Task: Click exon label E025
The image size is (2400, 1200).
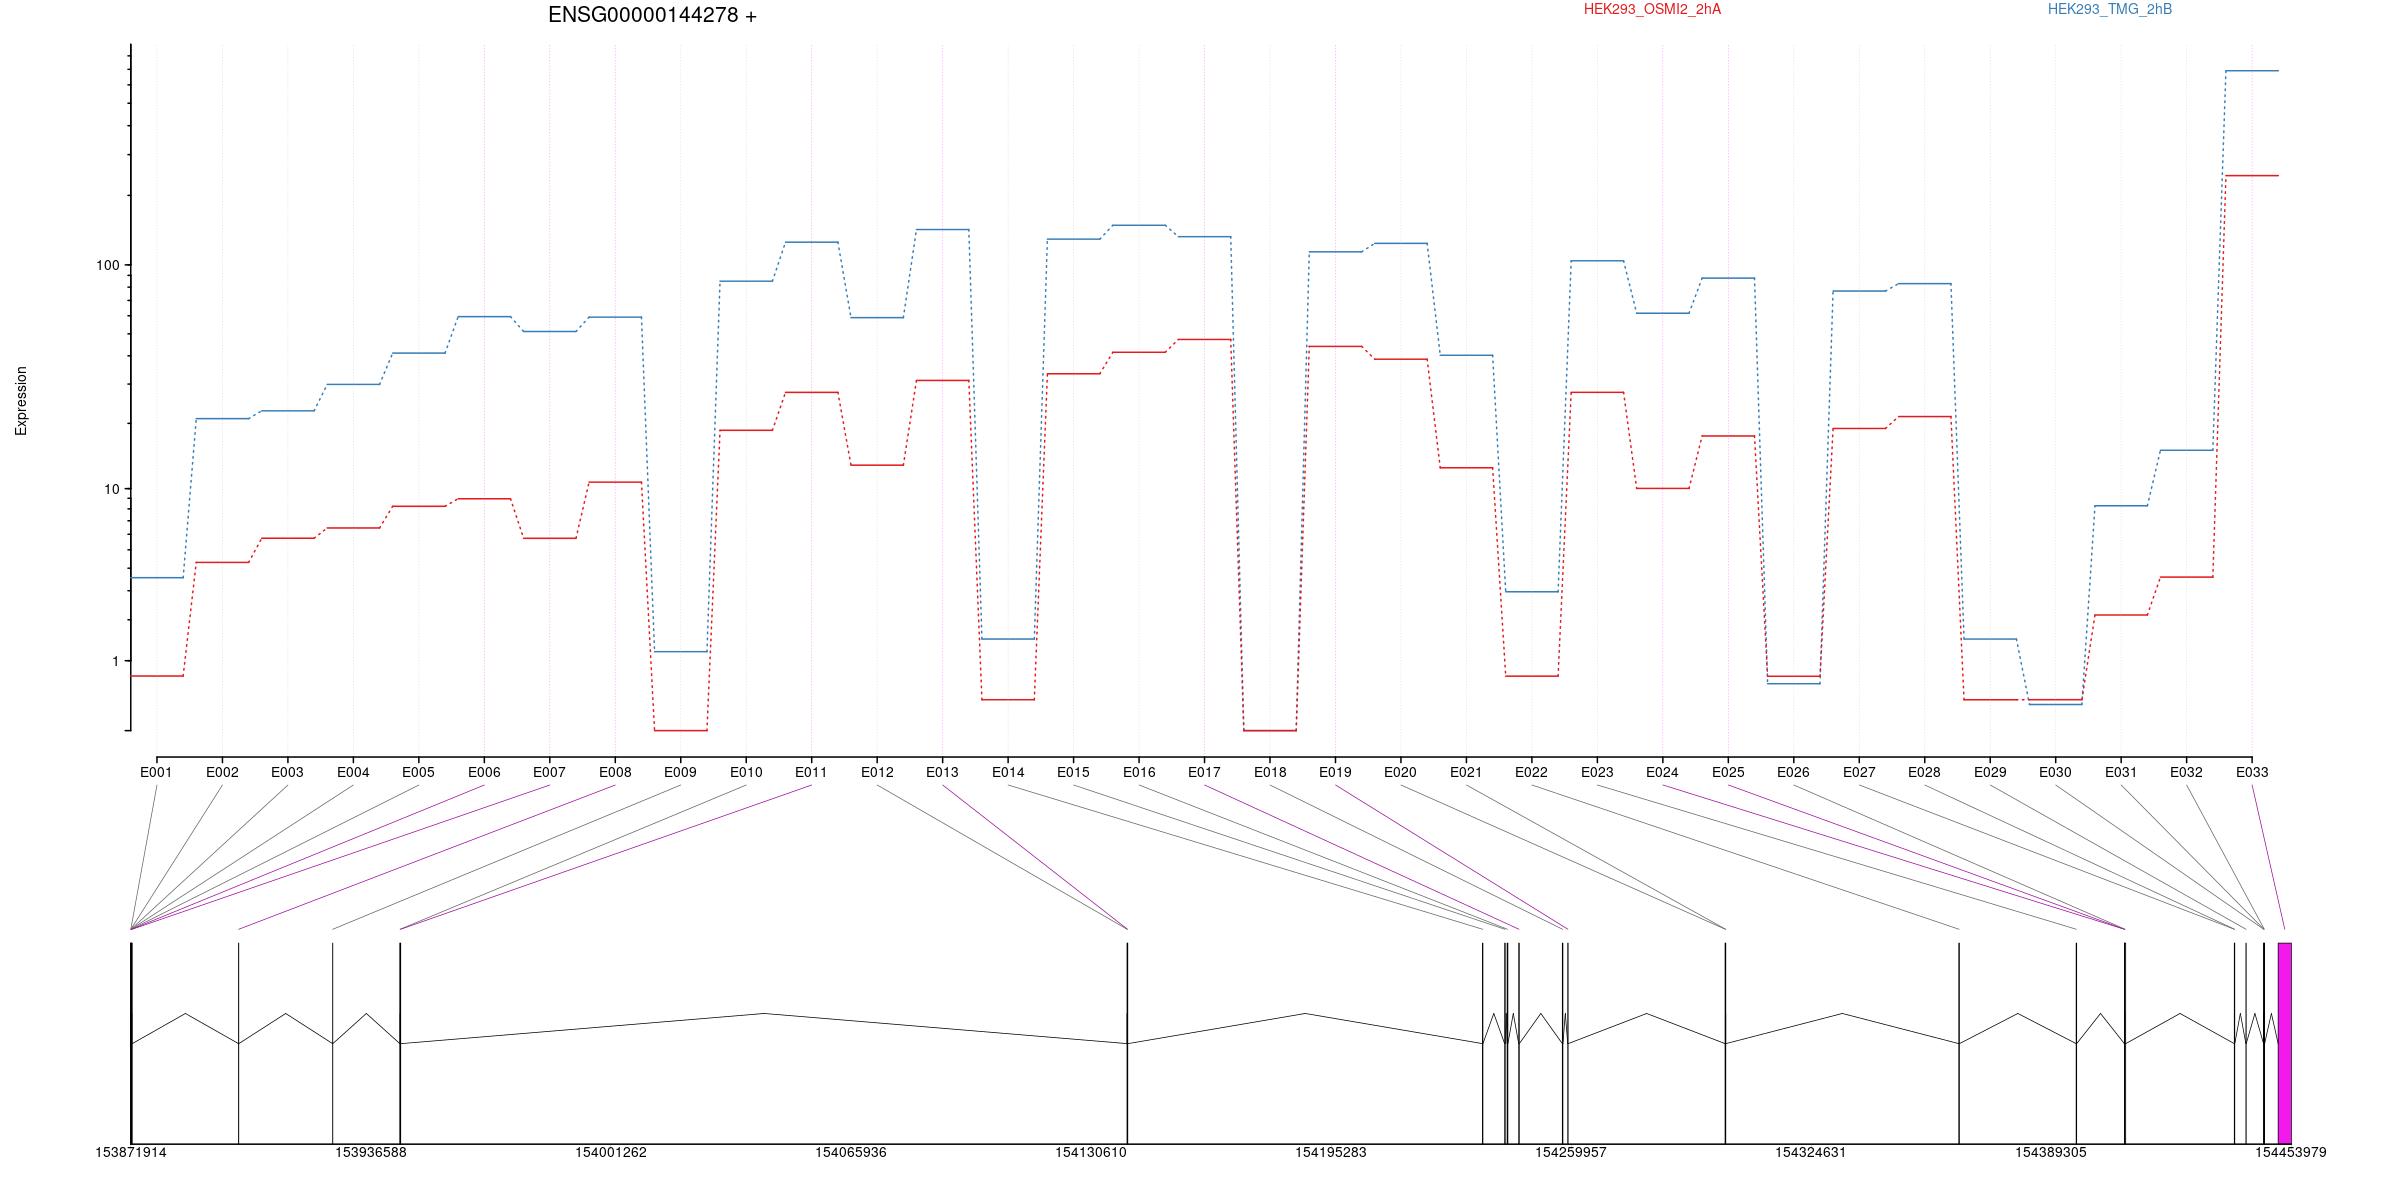Action: coord(1728,772)
